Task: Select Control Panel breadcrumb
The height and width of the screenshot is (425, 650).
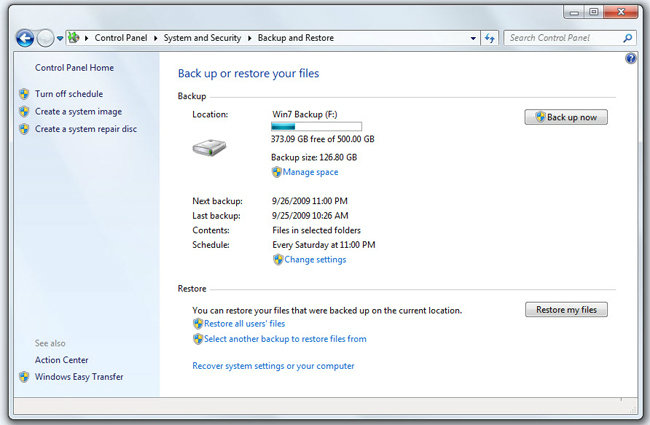Action: tap(121, 38)
